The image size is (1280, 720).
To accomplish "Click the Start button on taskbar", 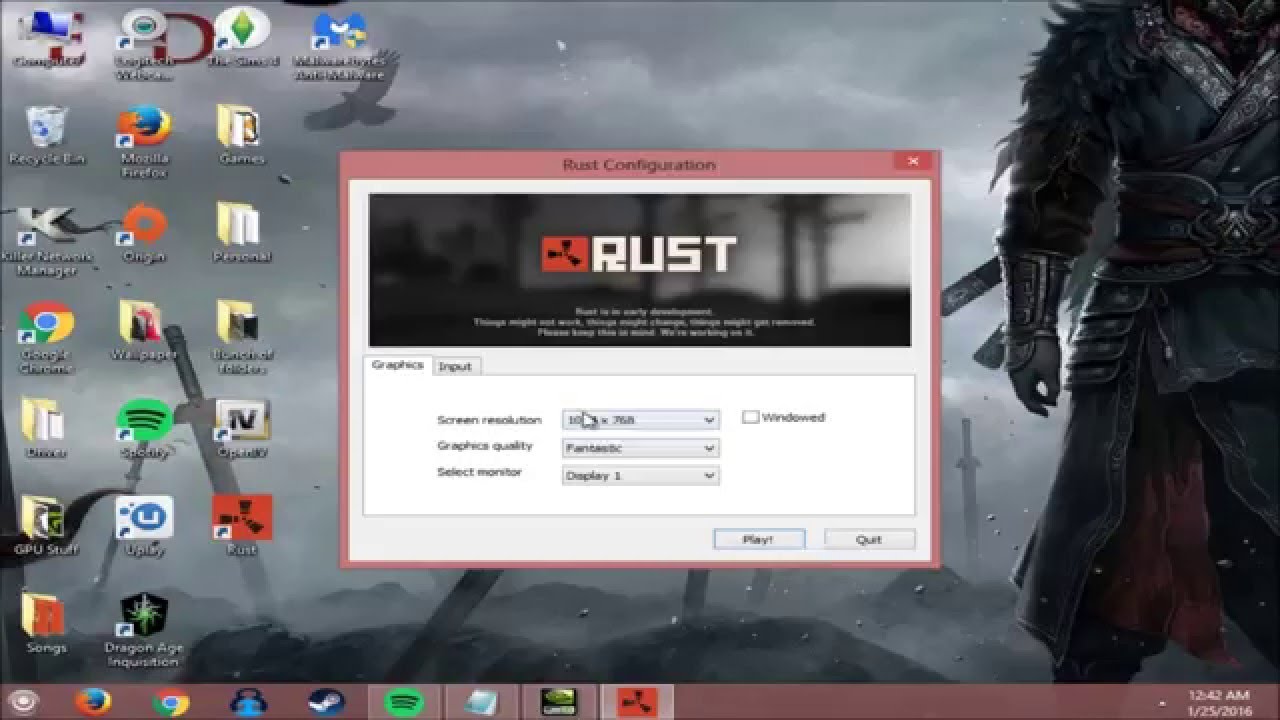I will click(x=22, y=702).
